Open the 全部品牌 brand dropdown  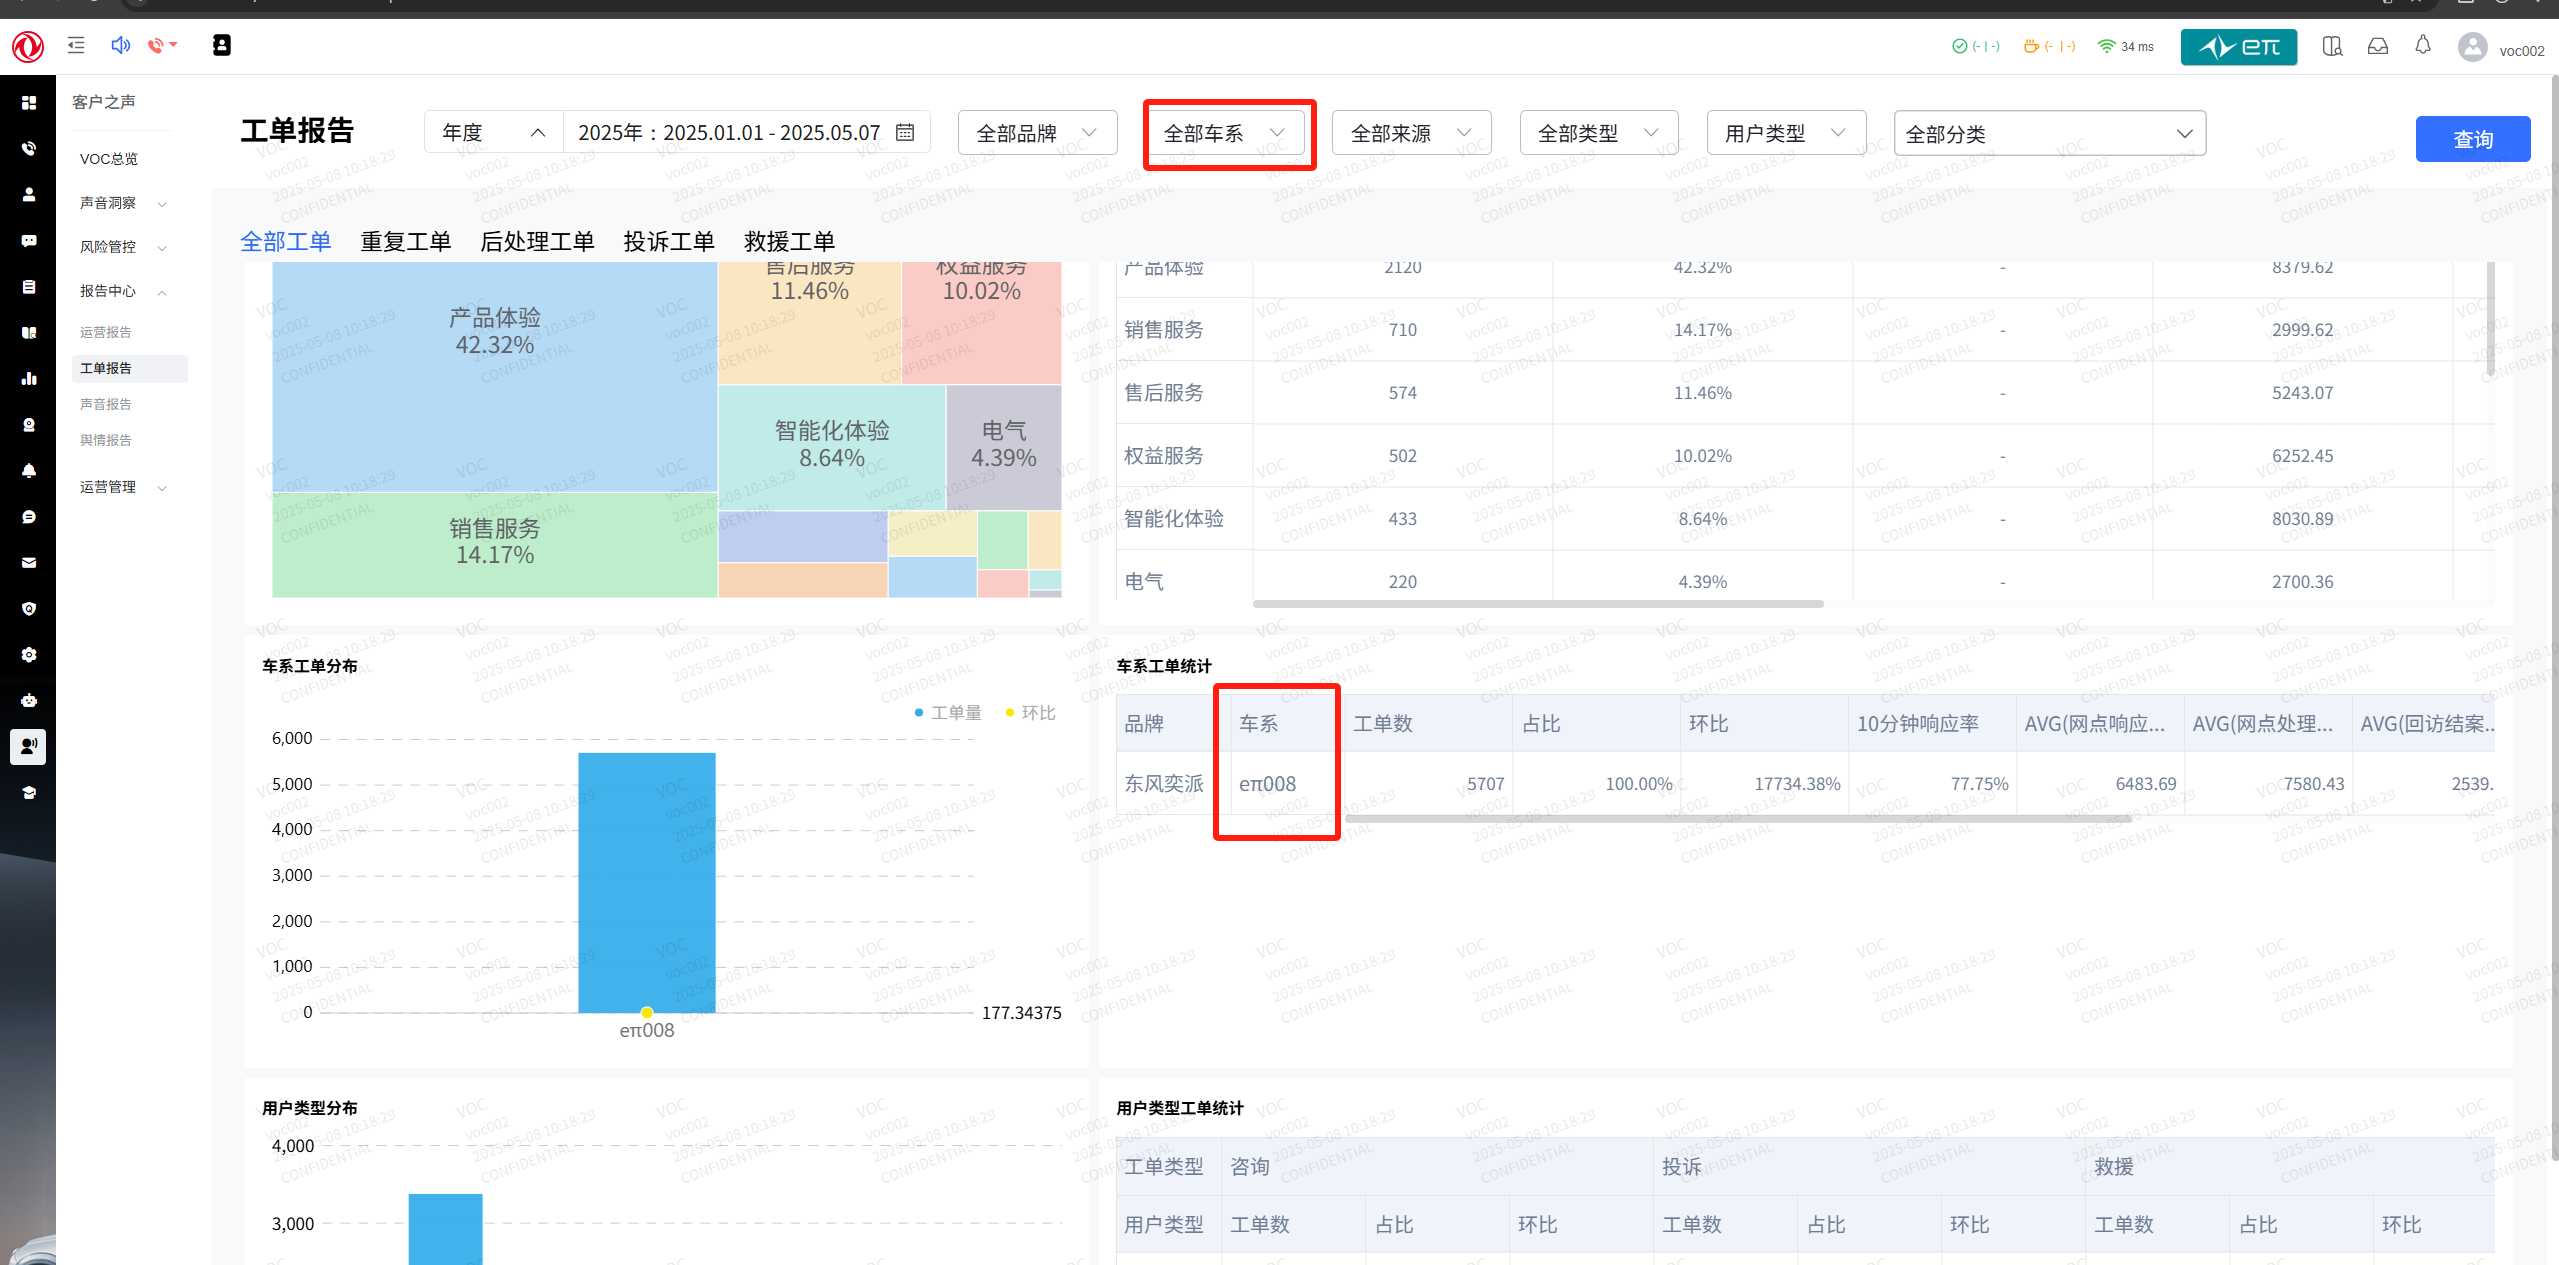pos(1037,133)
